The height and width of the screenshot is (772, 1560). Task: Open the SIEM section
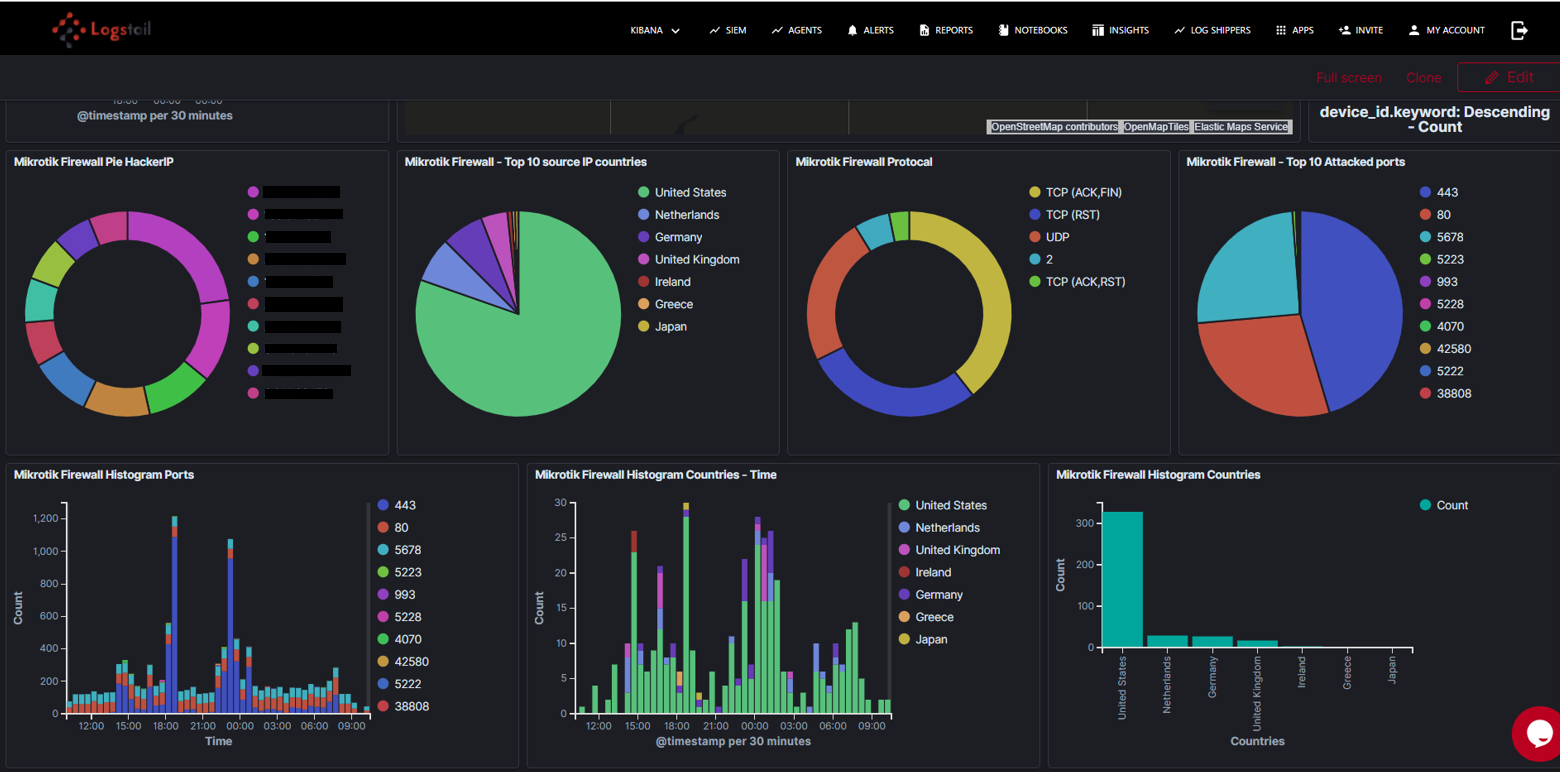(728, 31)
